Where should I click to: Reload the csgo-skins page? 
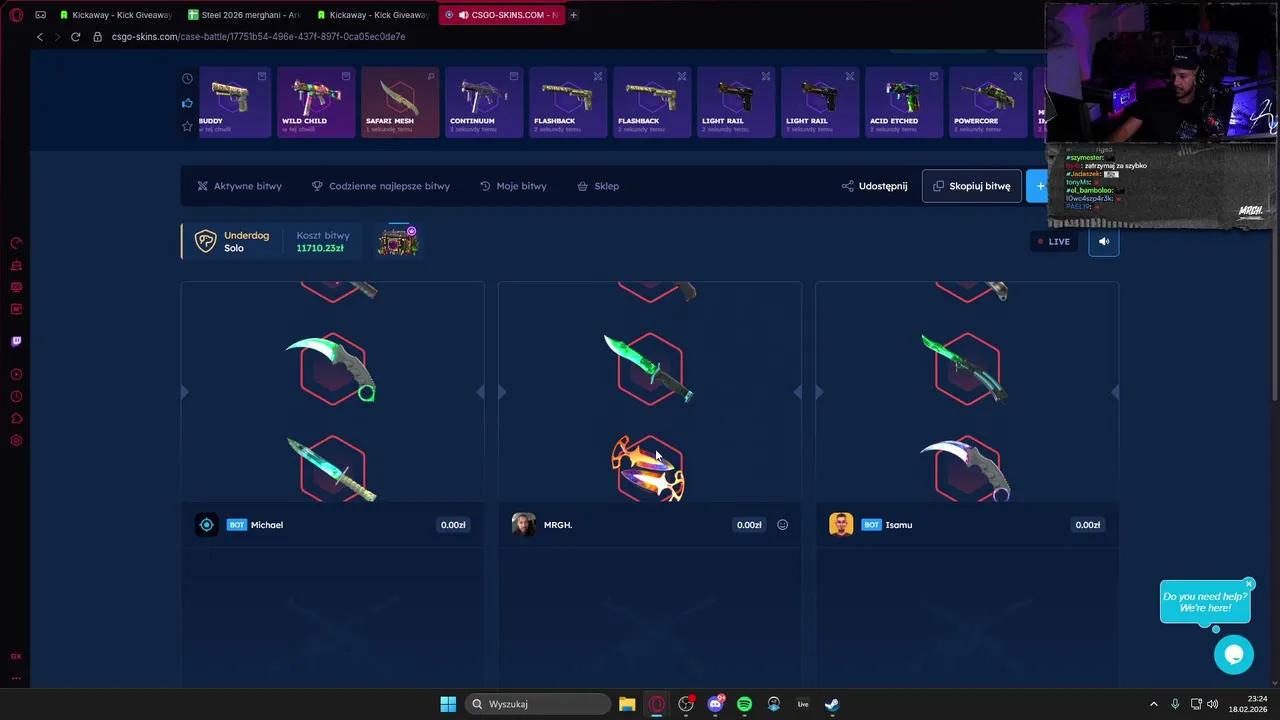click(75, 37)
